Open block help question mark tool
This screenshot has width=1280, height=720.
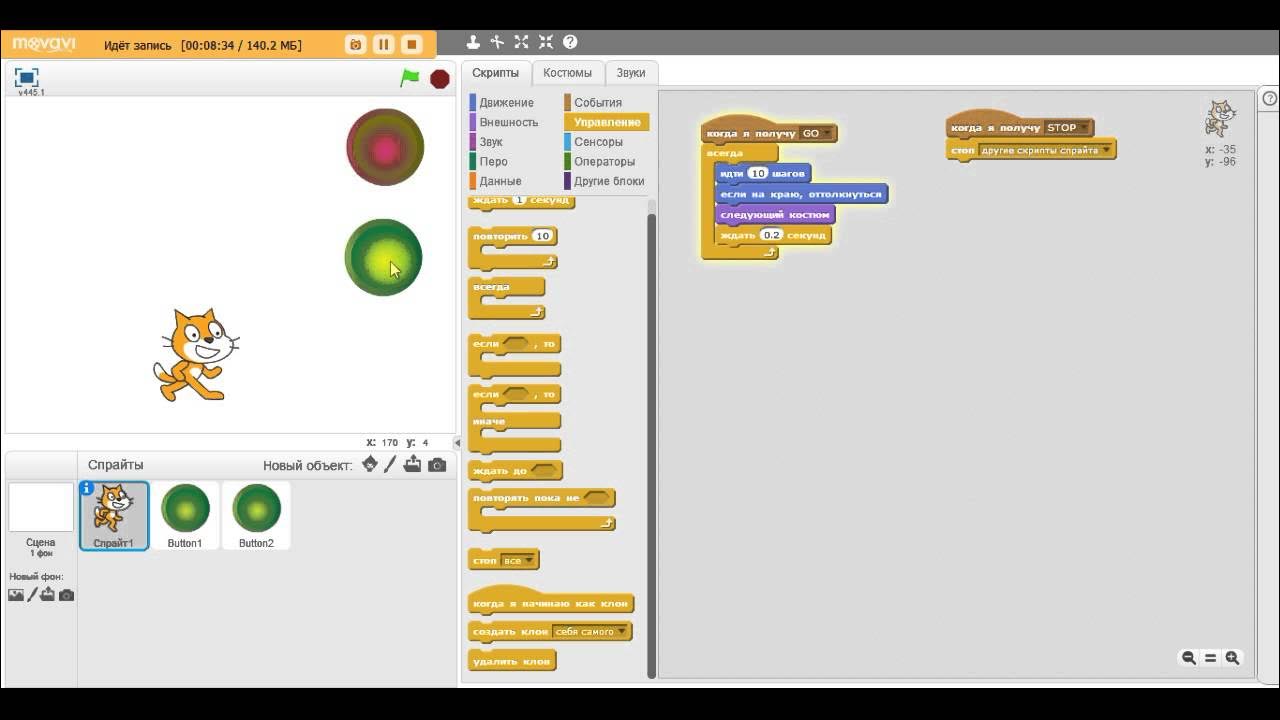point(570,42)
